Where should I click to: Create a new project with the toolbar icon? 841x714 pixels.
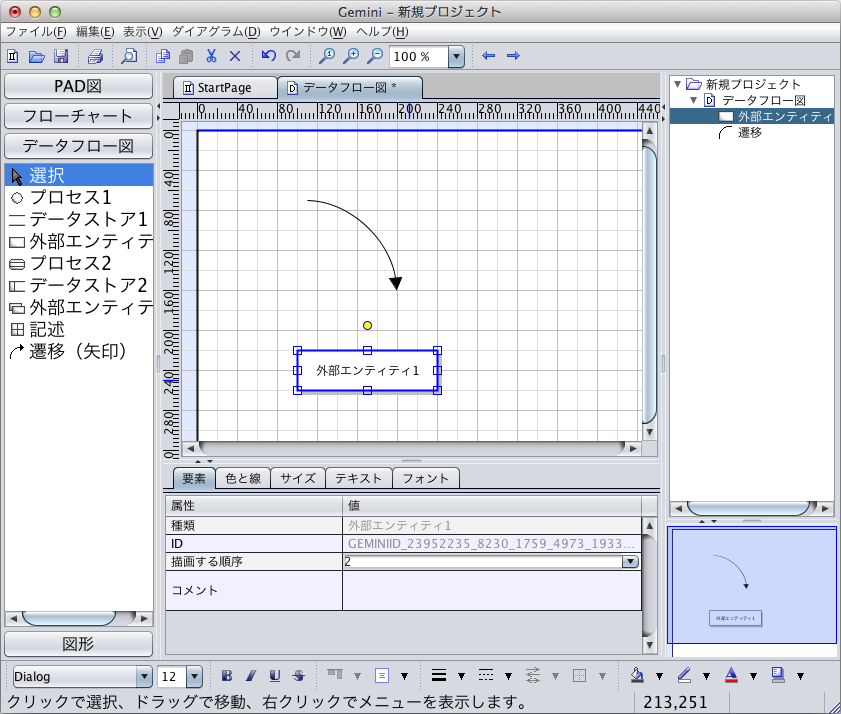(13, 56)
